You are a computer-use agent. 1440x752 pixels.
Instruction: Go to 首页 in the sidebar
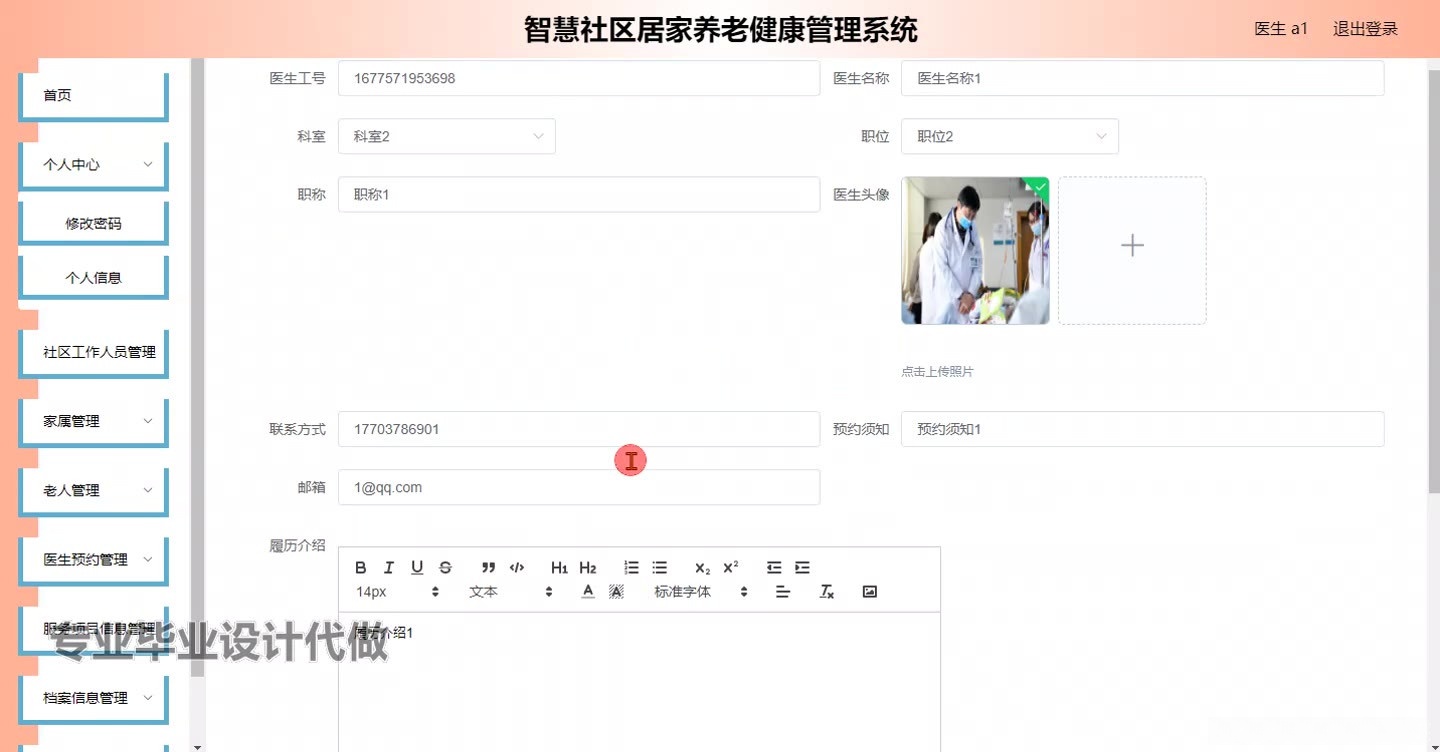click(x=93, y=96)
